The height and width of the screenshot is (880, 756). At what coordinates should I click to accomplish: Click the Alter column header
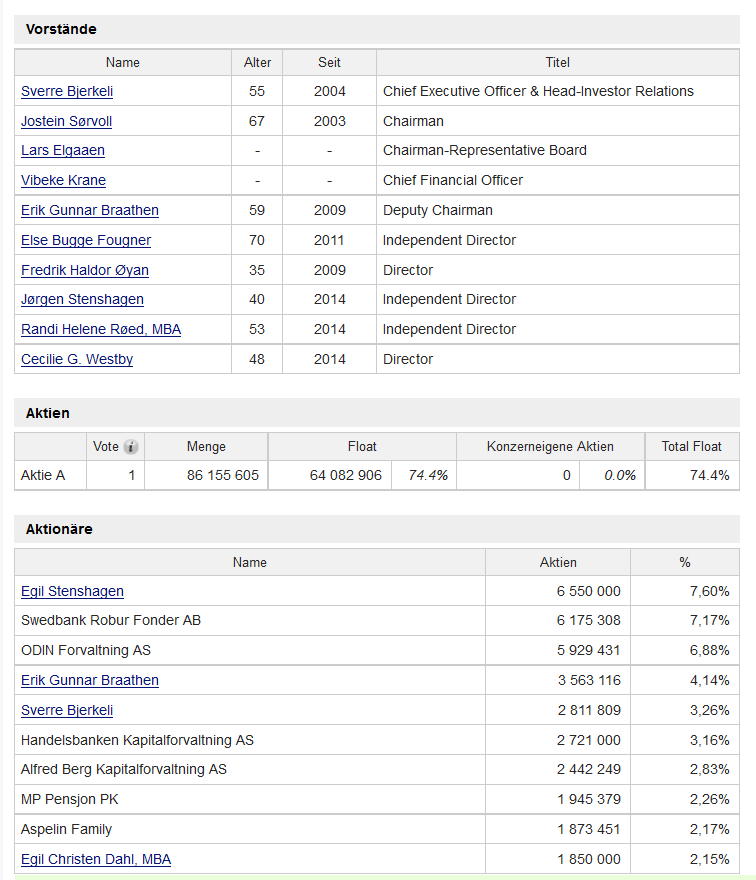tap(257, 62)
